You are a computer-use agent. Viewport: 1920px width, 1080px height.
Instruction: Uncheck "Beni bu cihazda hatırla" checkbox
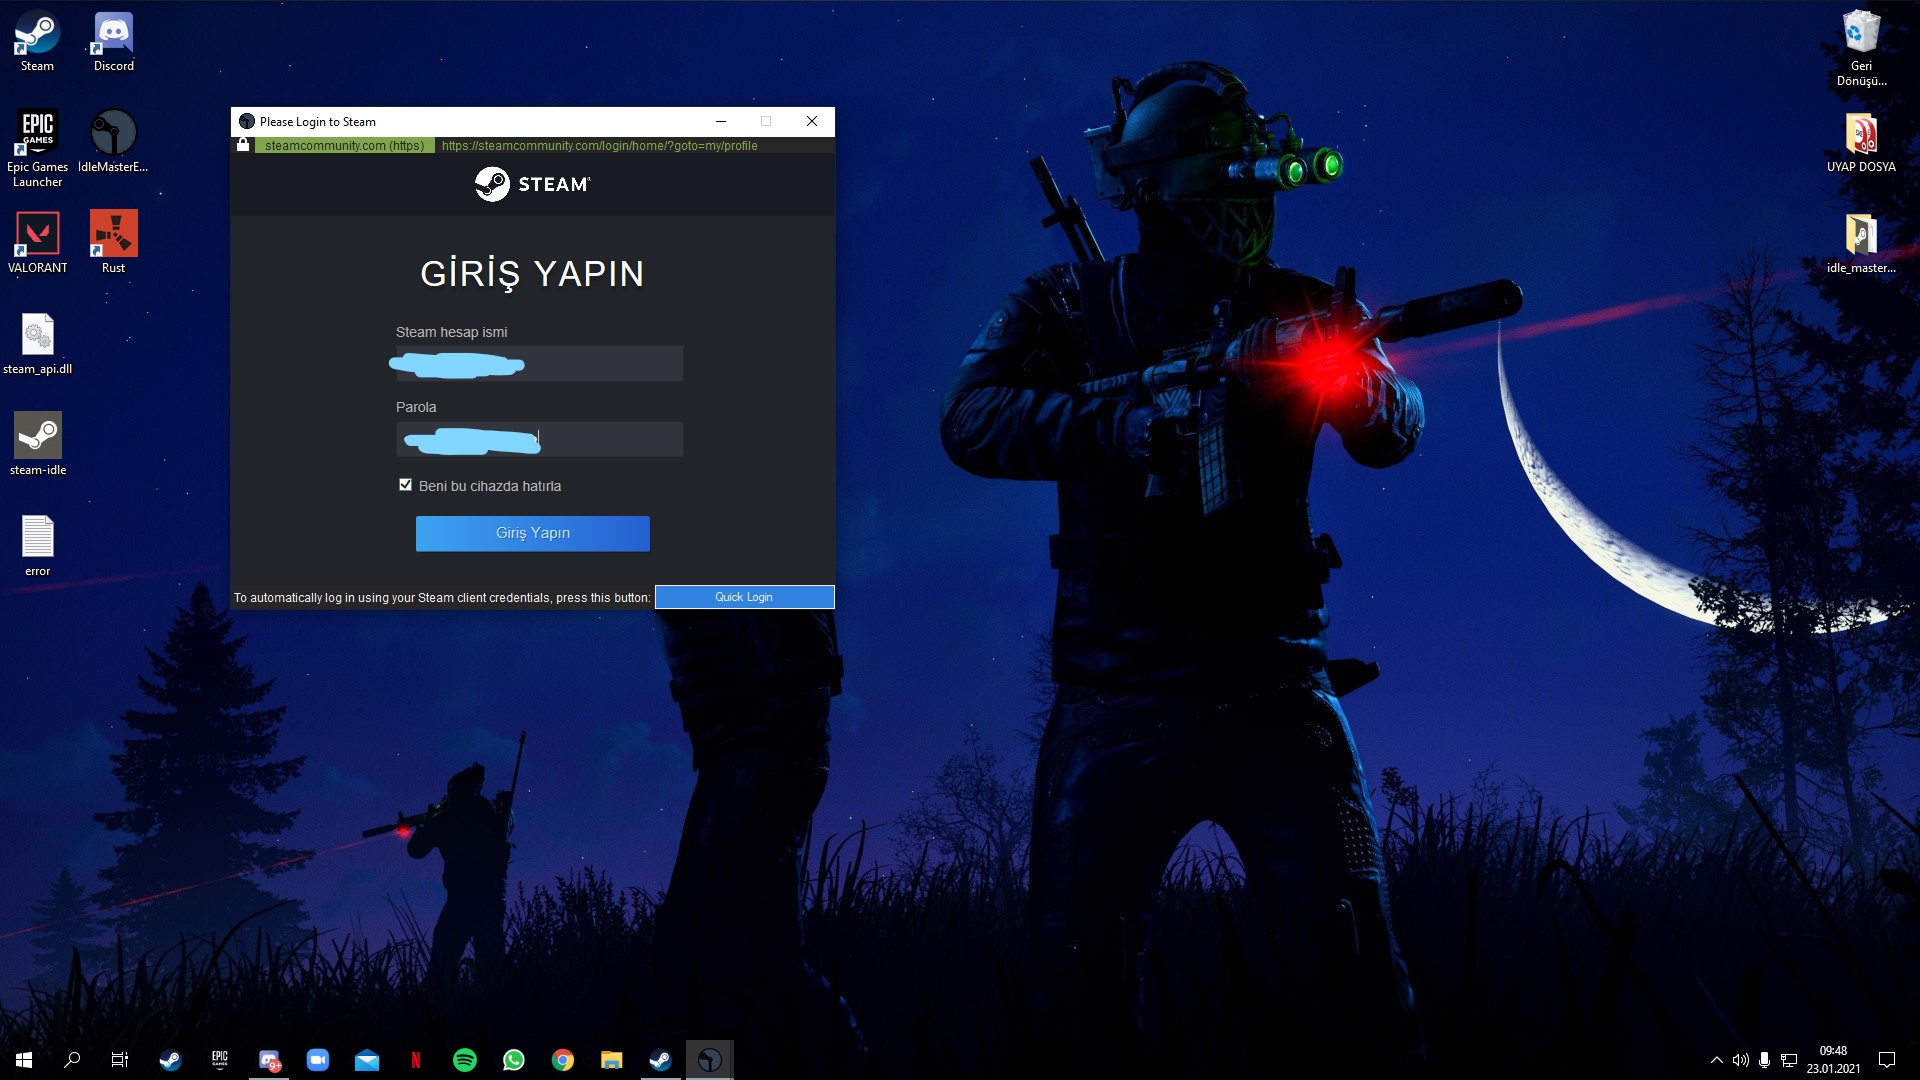point(405,485)
